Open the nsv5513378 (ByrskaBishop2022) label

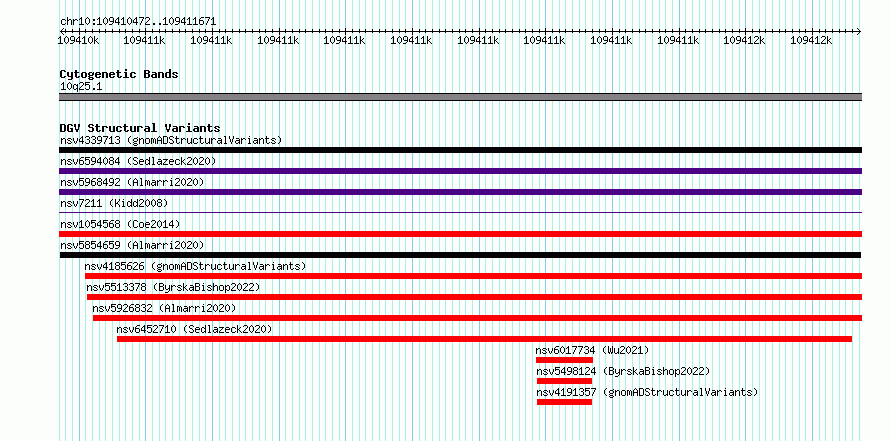click(x=173, y=287)
